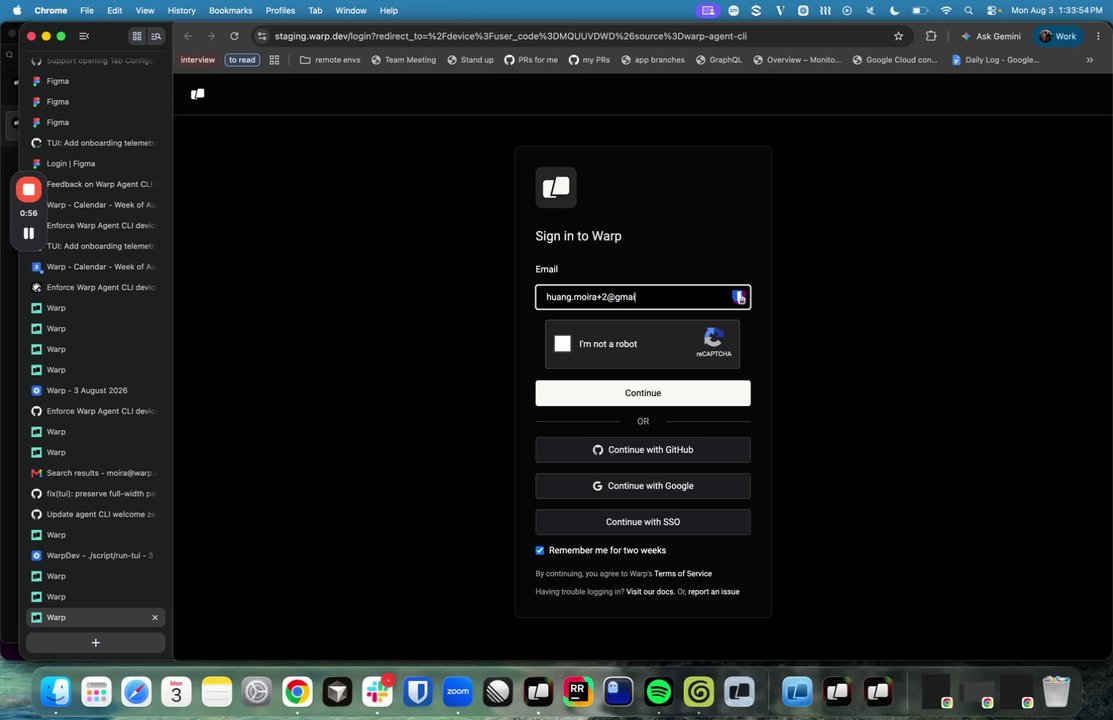Open the remote envs bookmark folder
This screenshot has height=720, width=1113.
pos(330,60)
